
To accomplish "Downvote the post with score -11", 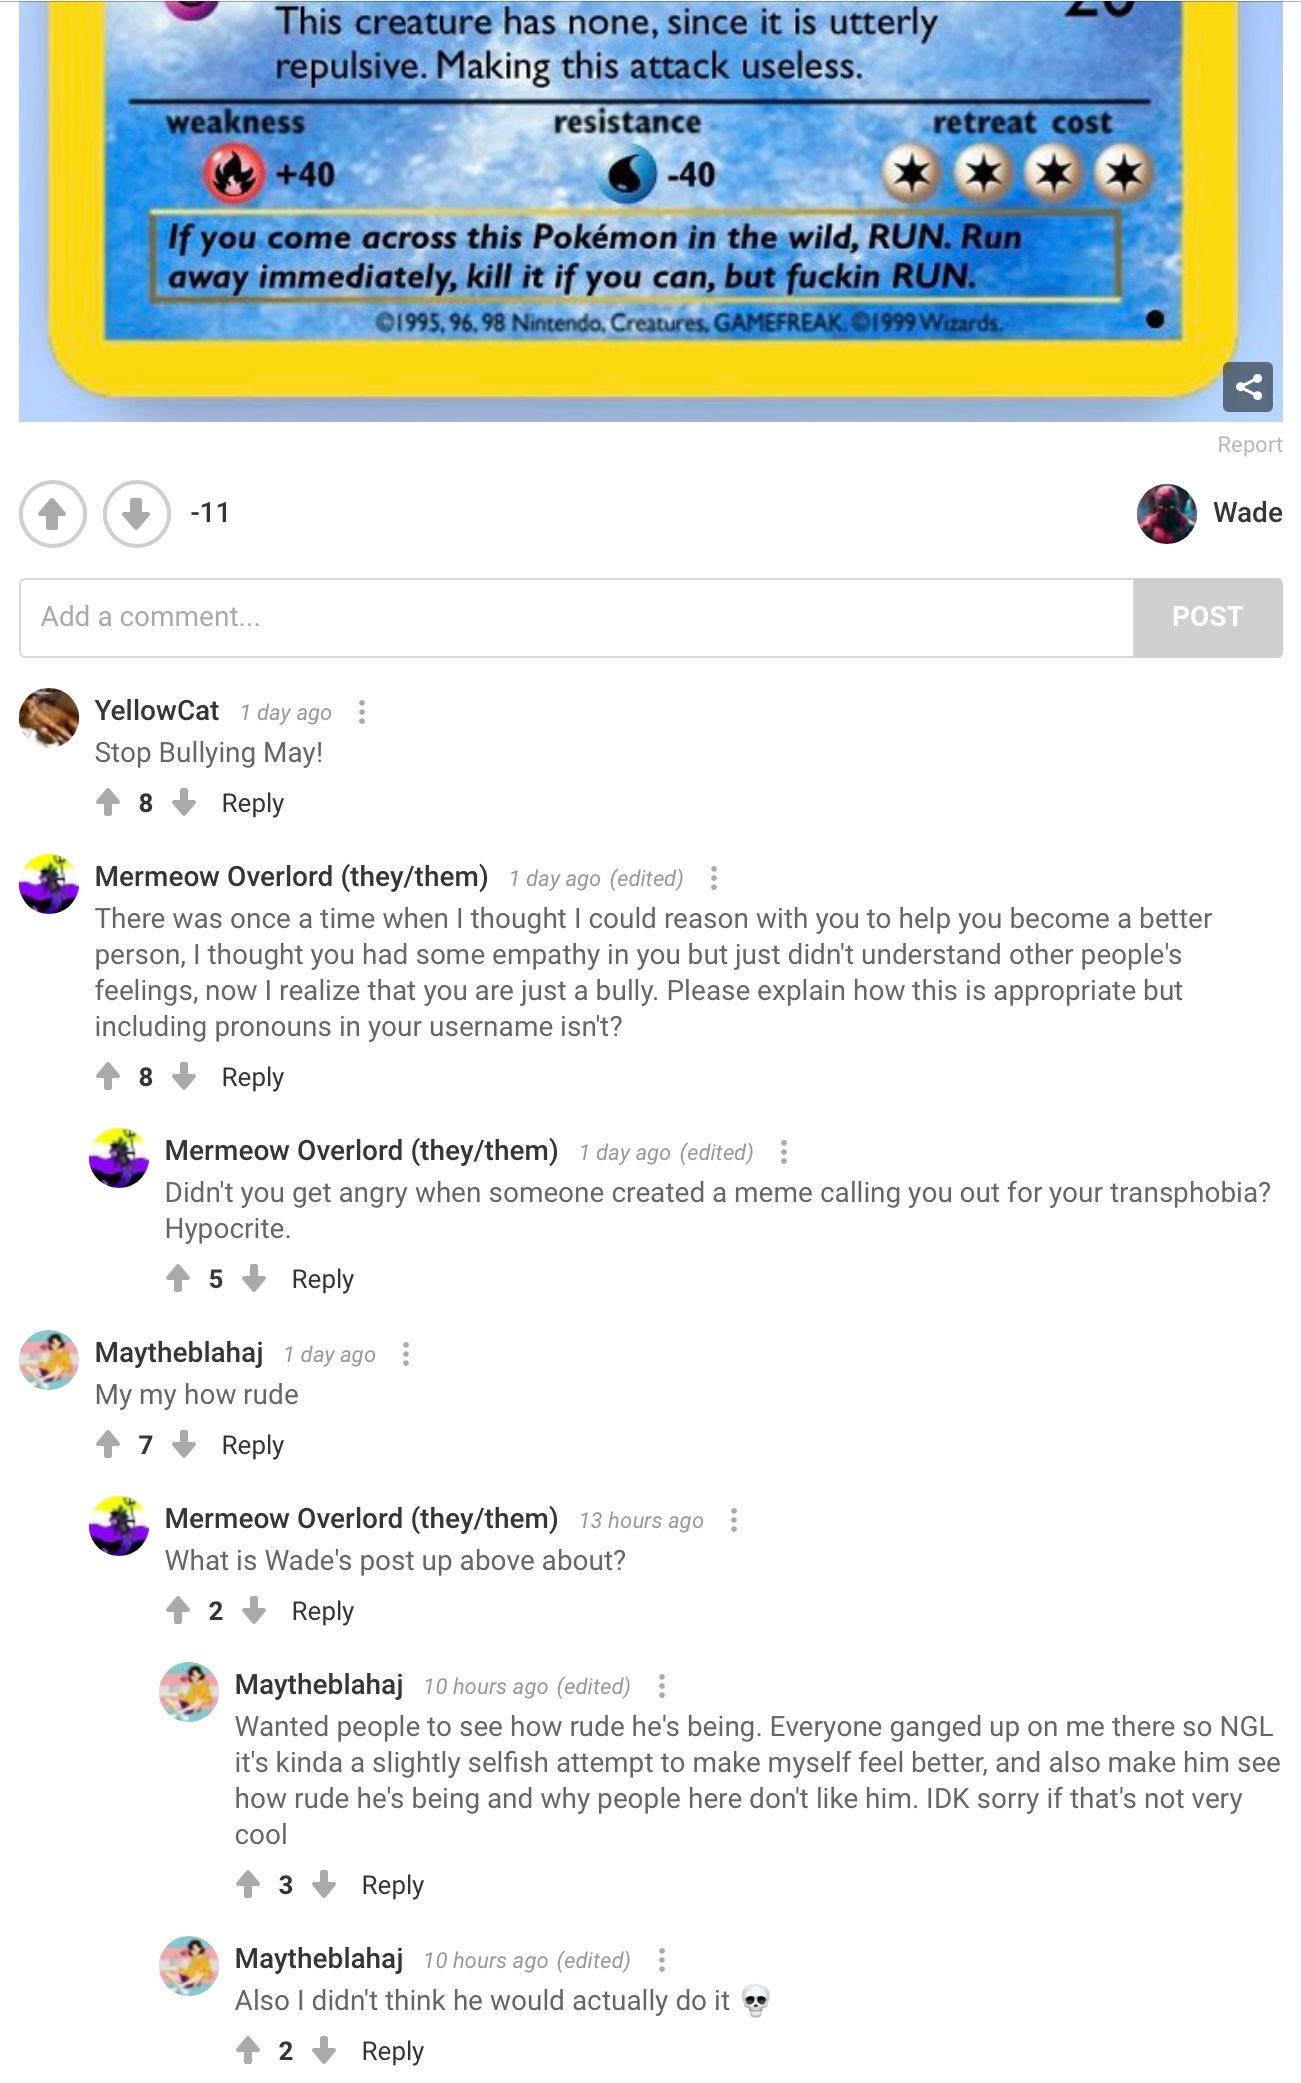I will (136, 514).
